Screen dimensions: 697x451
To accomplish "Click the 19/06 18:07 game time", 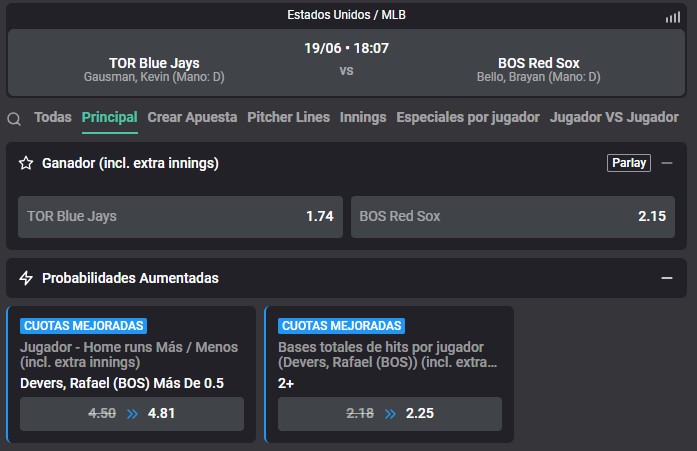I will coord(346,48).
